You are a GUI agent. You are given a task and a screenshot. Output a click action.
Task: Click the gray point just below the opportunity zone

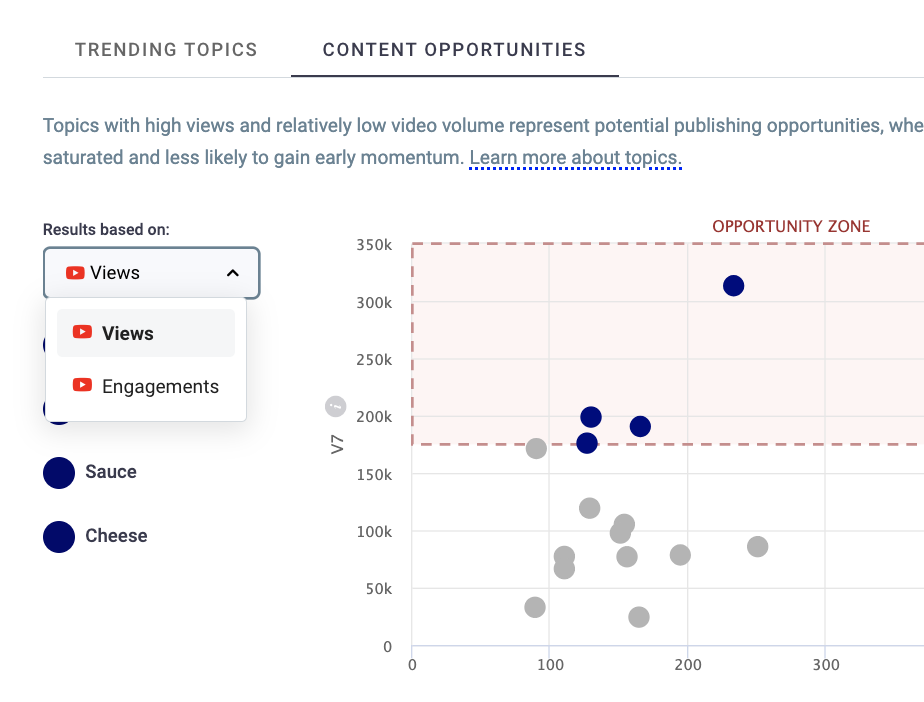[536, 448]
